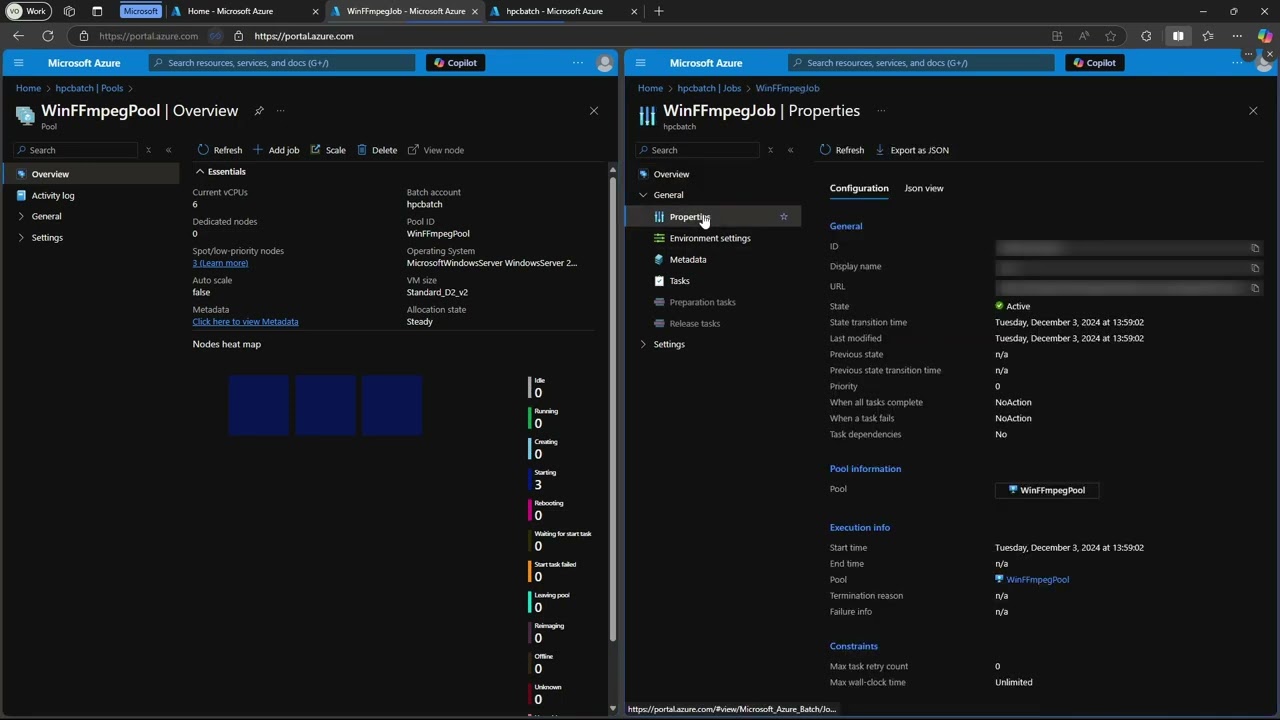Refresh the job properties
1280x720 pixels.
click(x=842, y=150)
